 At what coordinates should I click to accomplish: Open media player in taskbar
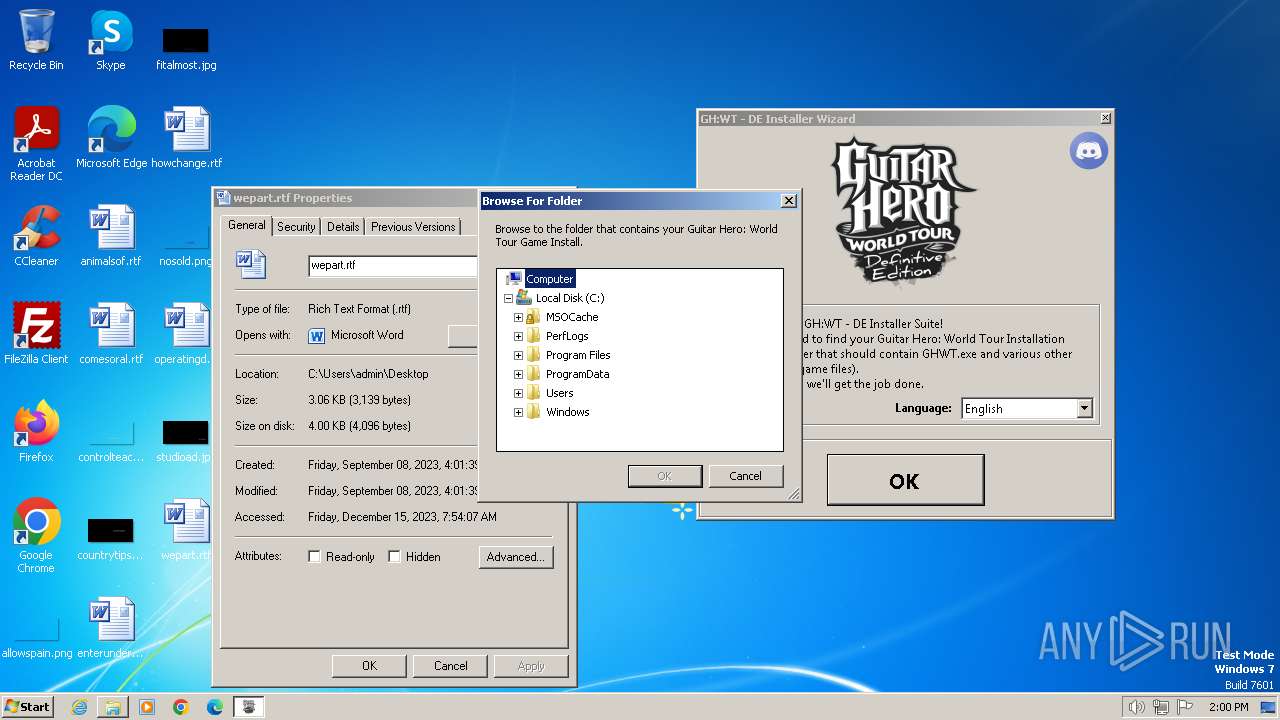coord(147,707)
